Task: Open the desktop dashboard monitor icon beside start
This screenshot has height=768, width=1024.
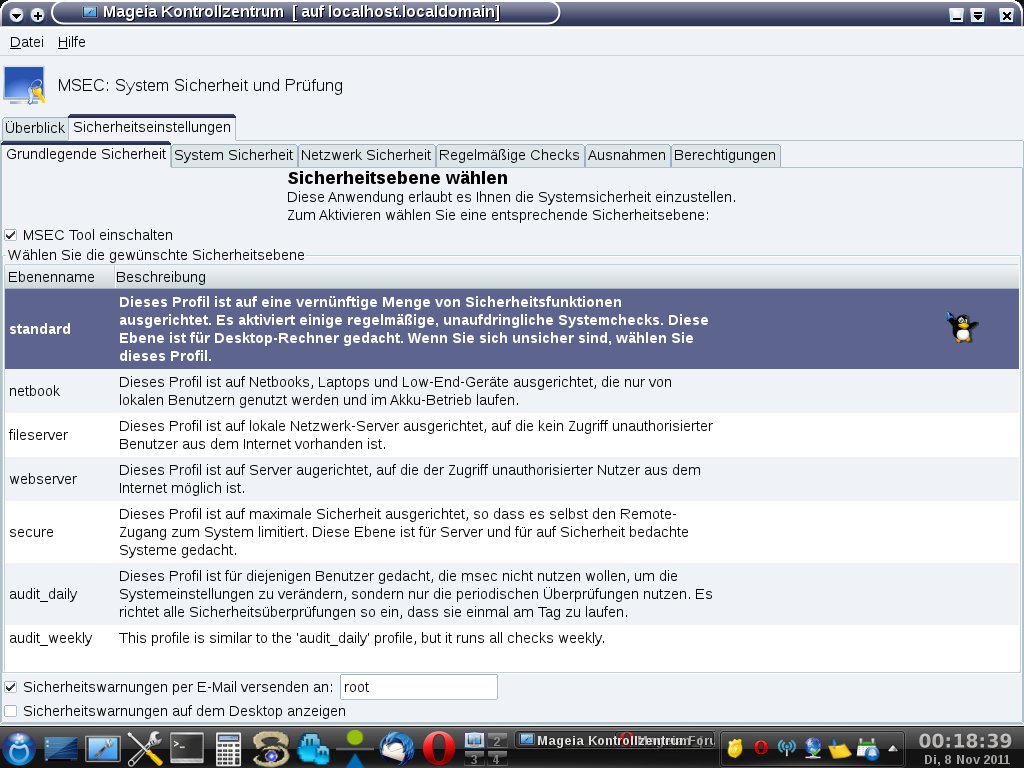Action: 61,749
